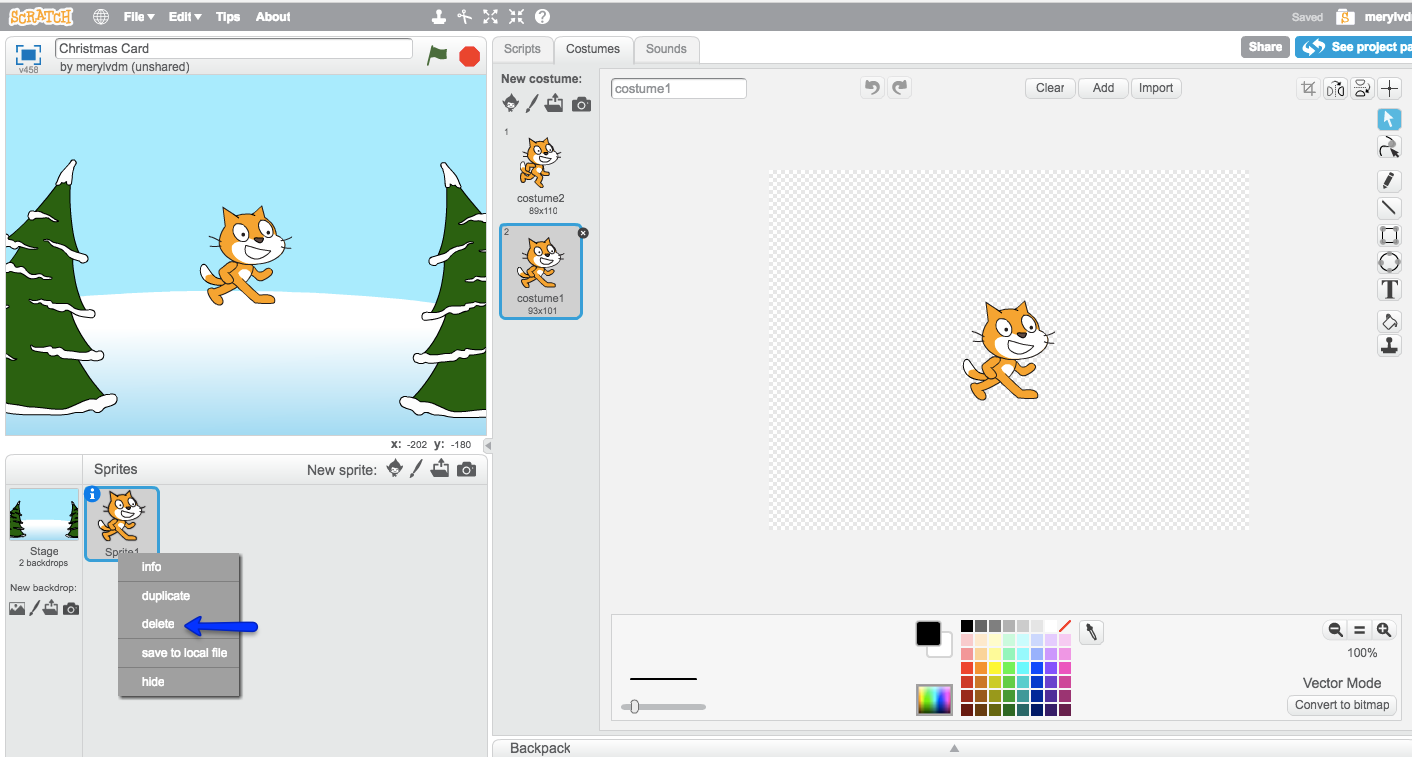Image resolution: width=1412 pixels, height=757 pixels.
Task: Pick up color with eyedropper
Action: (x=1092, y=632)
